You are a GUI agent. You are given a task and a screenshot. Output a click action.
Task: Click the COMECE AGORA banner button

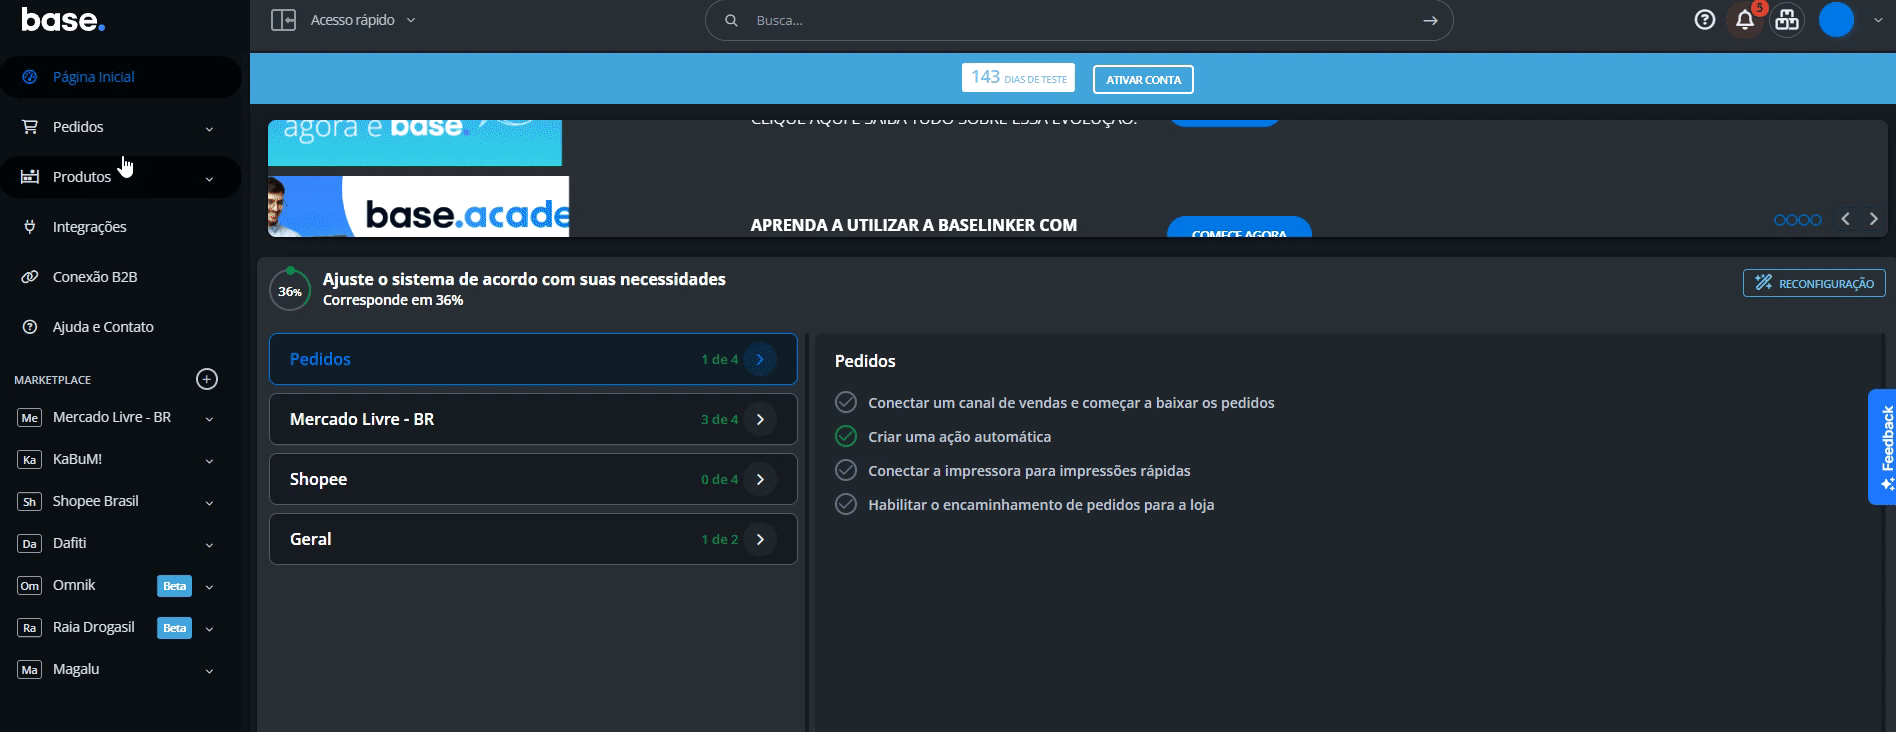[1239, 228]
